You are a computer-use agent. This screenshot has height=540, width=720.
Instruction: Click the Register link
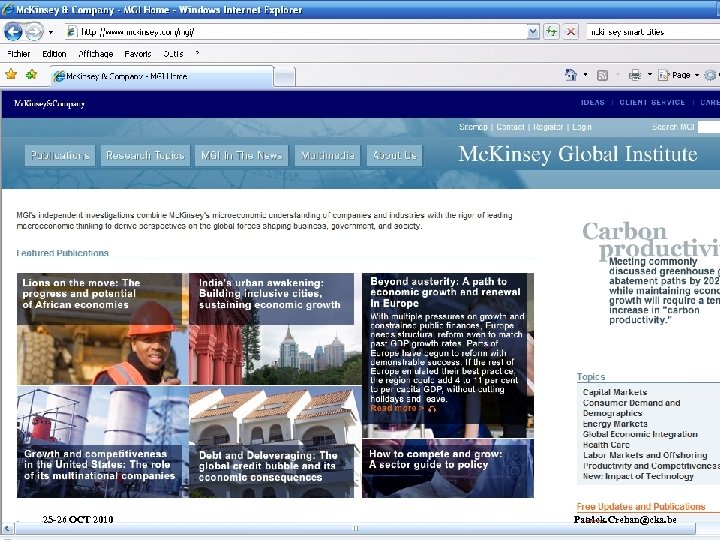pyautogui.click(x=548, y=127)
